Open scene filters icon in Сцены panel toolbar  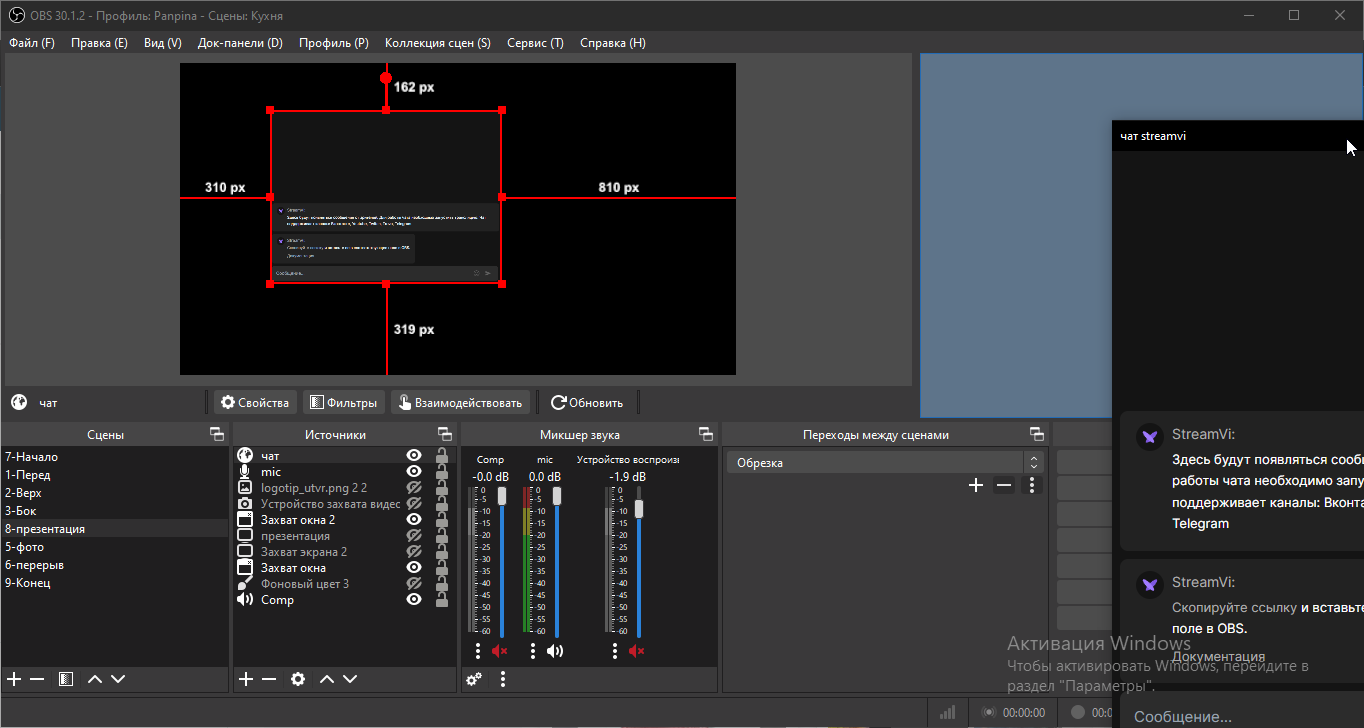(66, 679)
